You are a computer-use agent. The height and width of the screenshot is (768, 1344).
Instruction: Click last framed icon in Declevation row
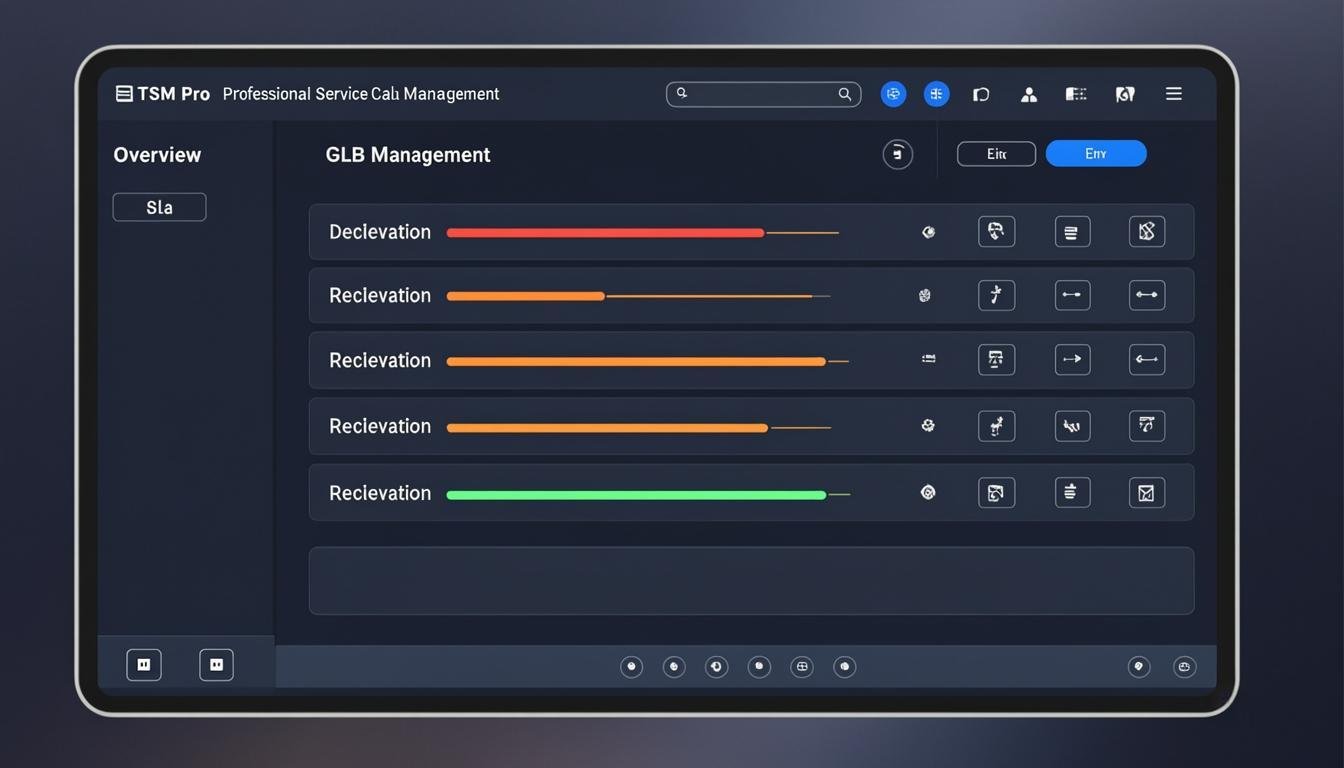[x=1147, y=232]
